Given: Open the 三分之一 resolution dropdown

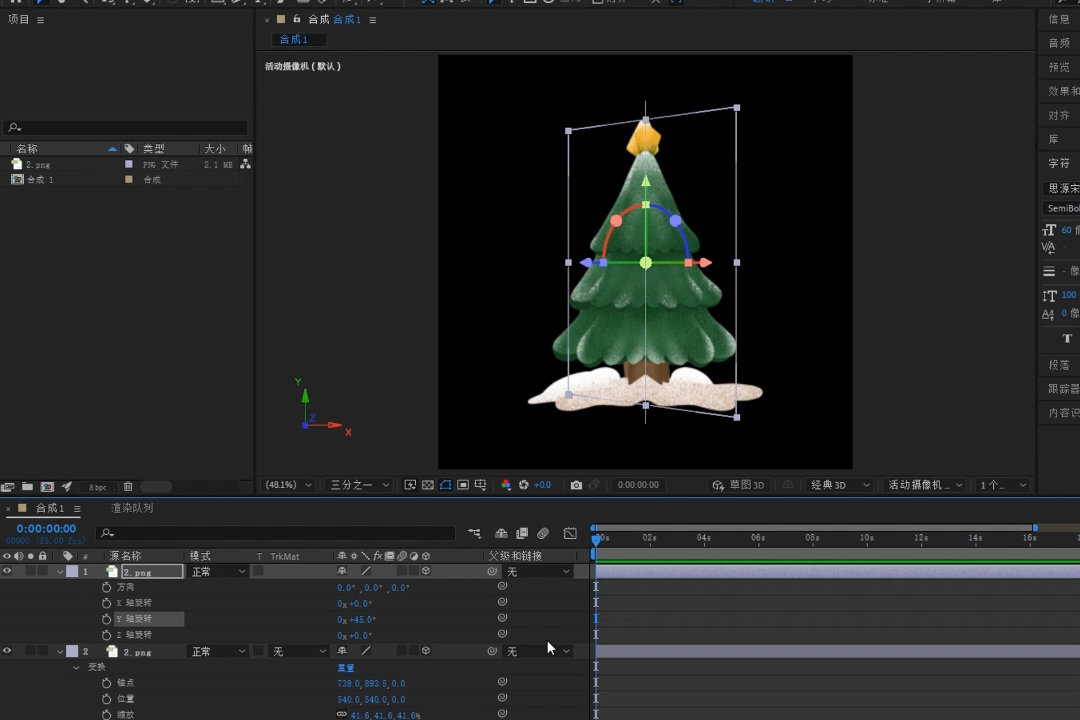Looking at the screenshot, I should tap(359, 485).
